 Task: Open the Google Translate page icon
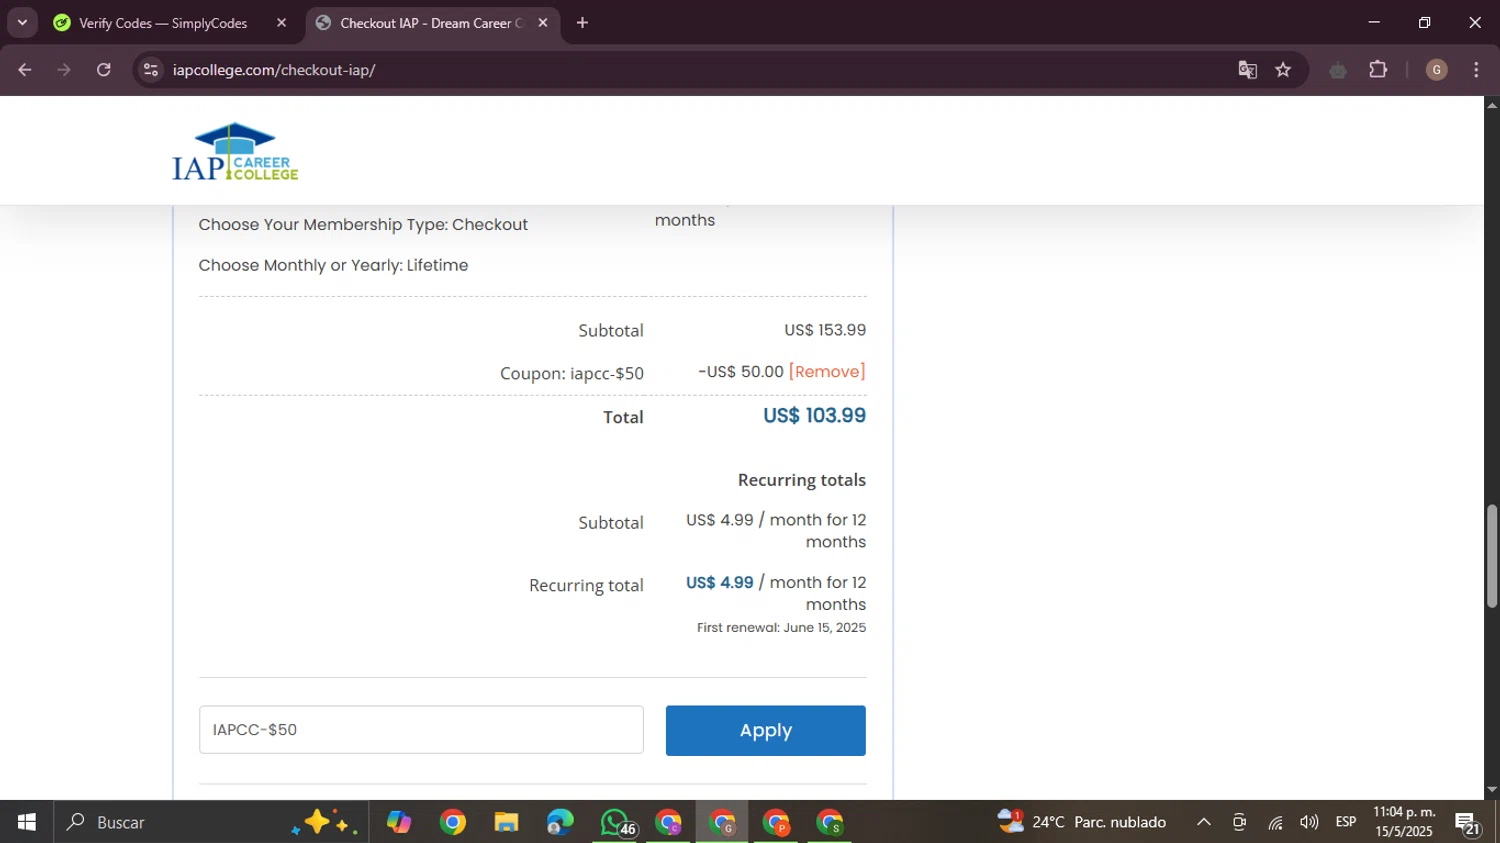1247,70
